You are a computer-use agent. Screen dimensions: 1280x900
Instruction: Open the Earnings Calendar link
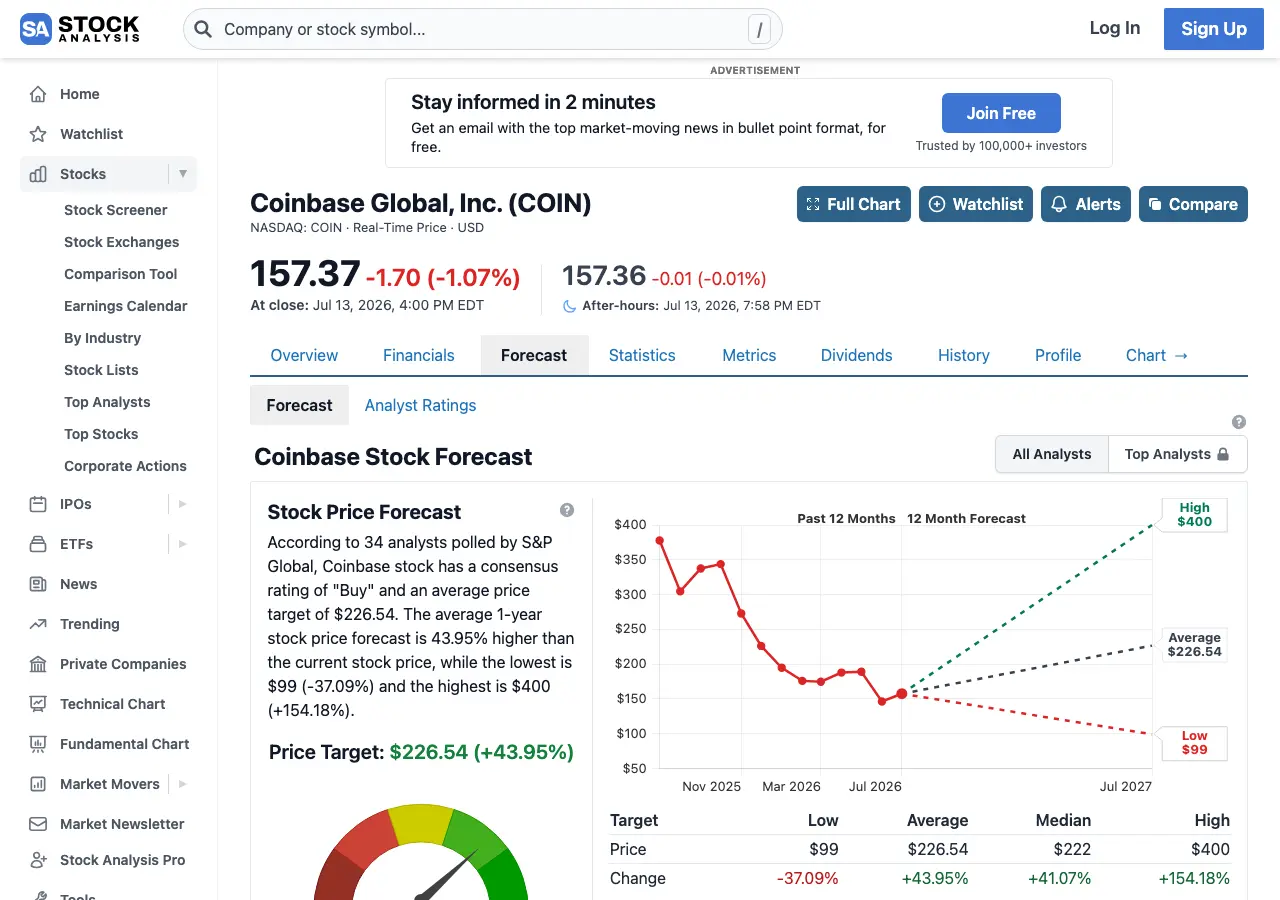pos(126,306)
